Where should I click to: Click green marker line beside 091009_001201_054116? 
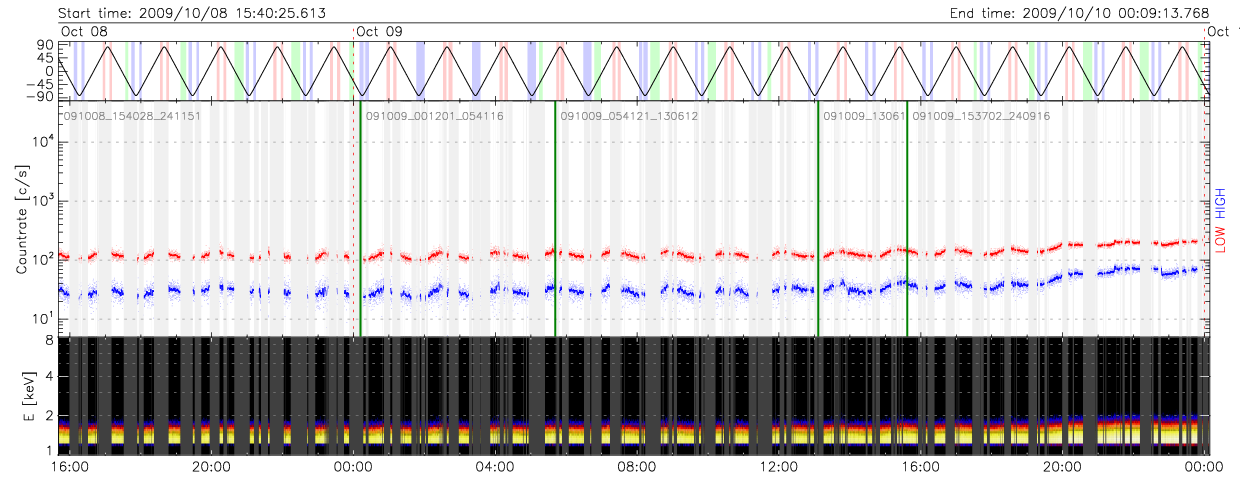[x=360, y=220]
